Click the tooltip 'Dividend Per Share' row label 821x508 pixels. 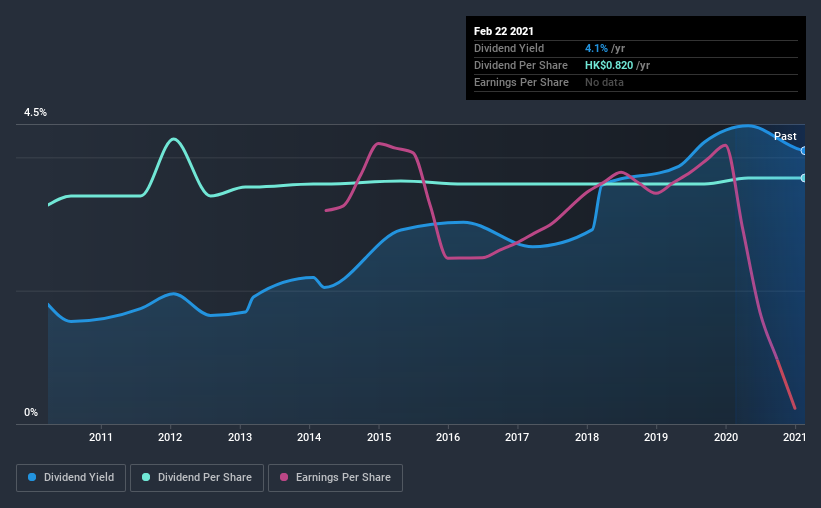click(520, 65)
